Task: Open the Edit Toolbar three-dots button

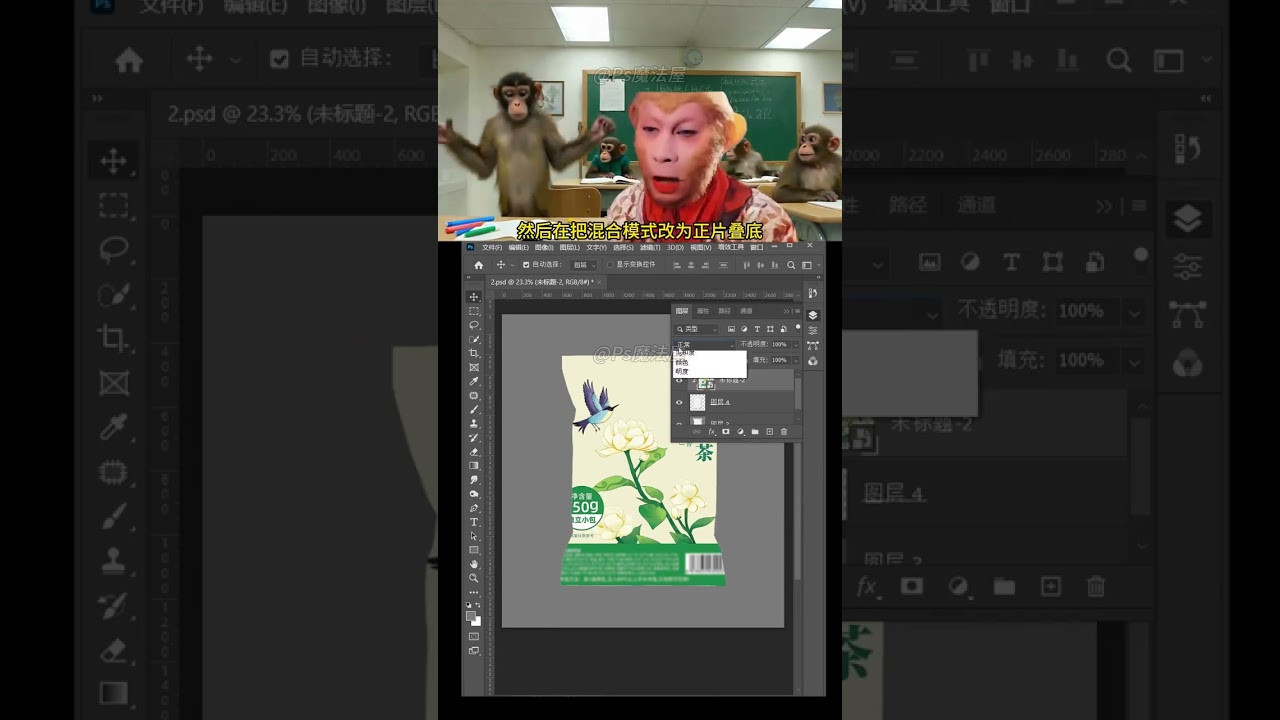Action: (474, 592)
